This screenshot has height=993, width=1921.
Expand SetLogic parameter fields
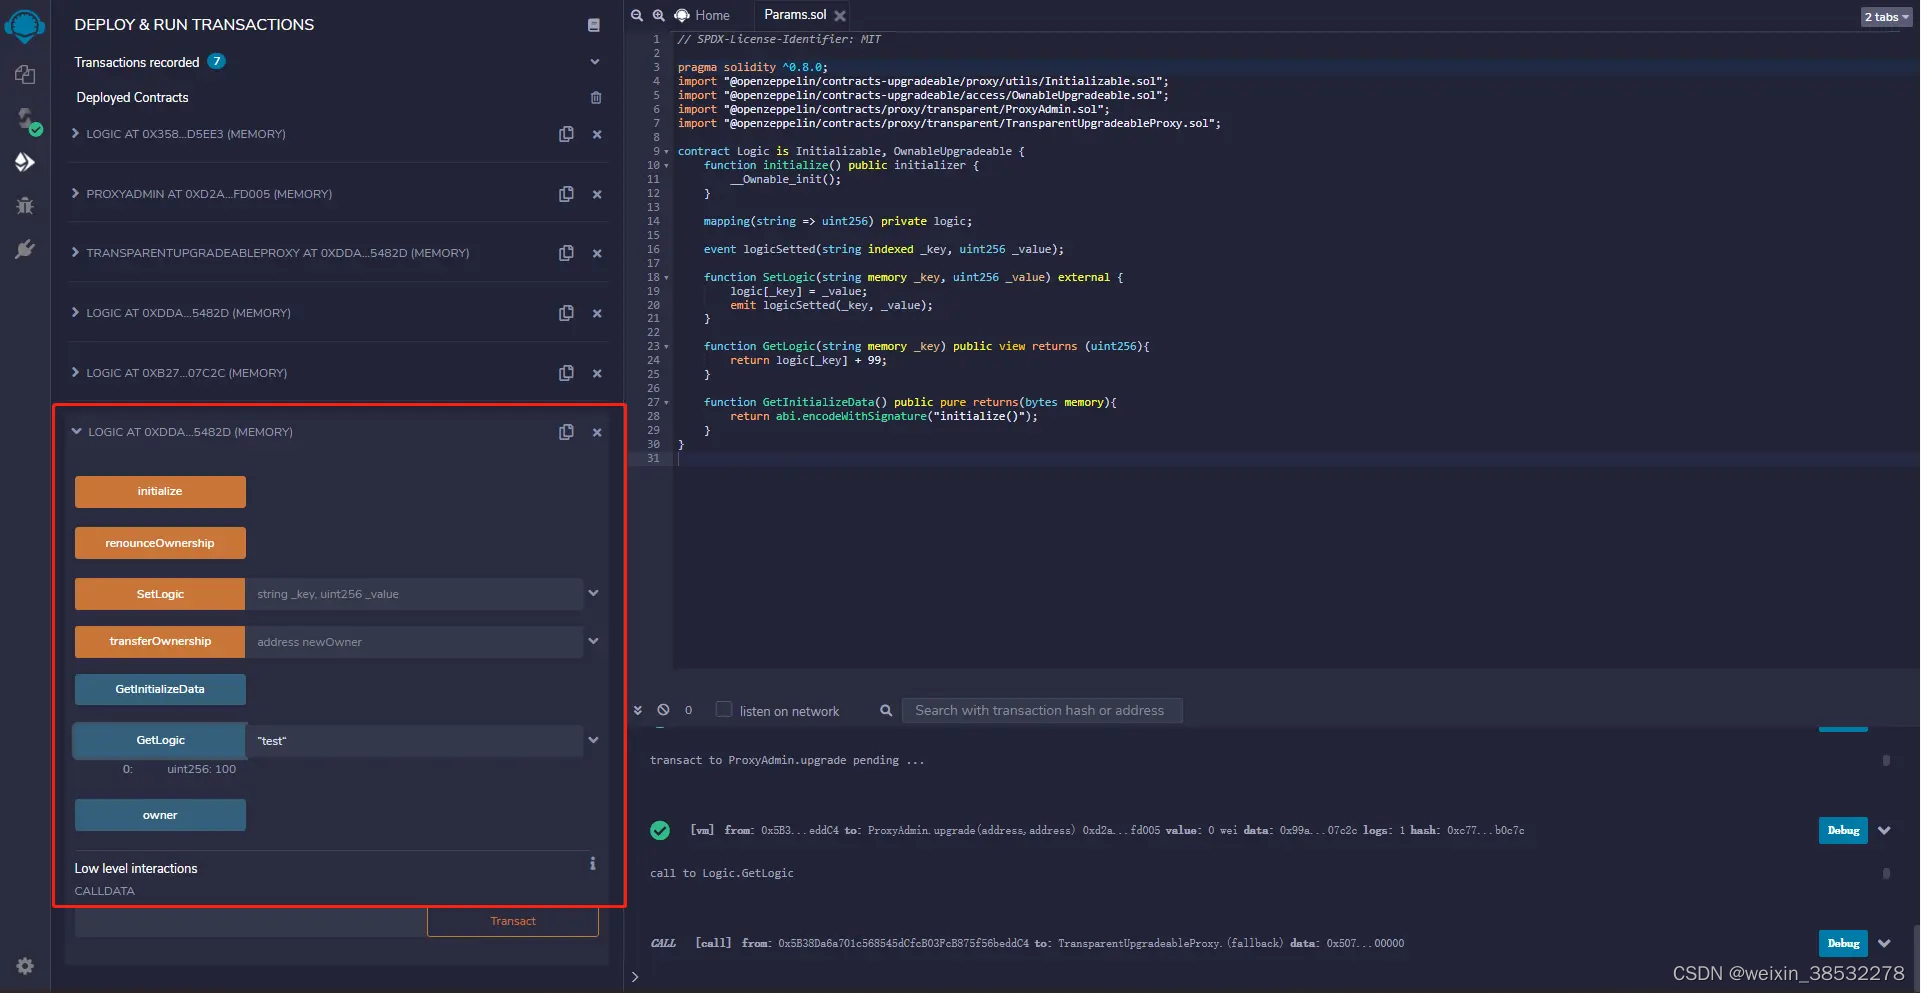[593, 593]
